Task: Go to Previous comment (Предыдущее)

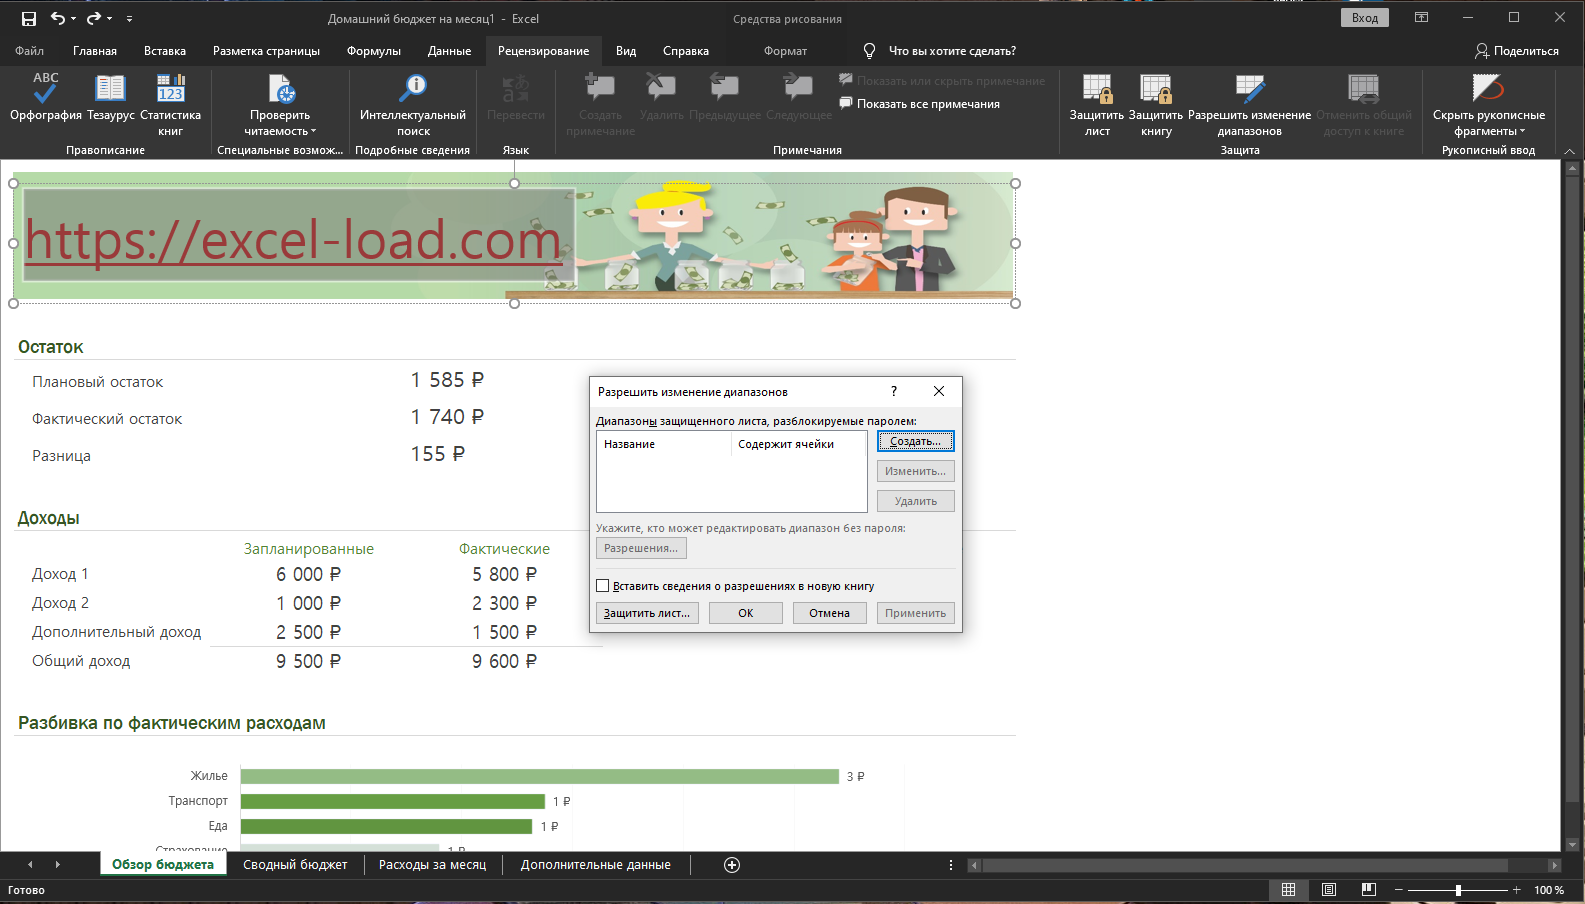Action: pyautogui.click(x=724, y=97)
